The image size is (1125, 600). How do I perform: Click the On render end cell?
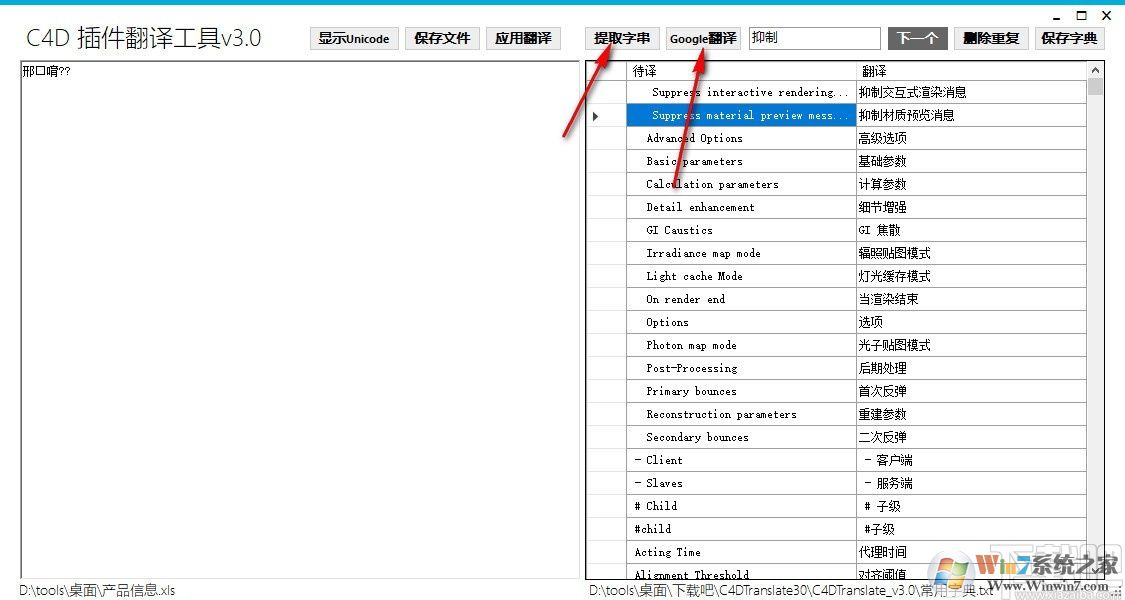(741, 299)
